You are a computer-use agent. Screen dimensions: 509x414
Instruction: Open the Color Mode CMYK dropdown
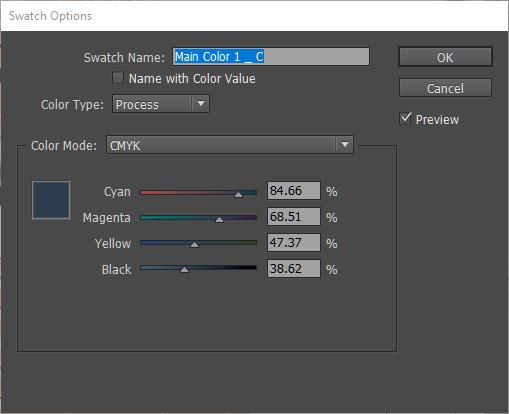230,145
